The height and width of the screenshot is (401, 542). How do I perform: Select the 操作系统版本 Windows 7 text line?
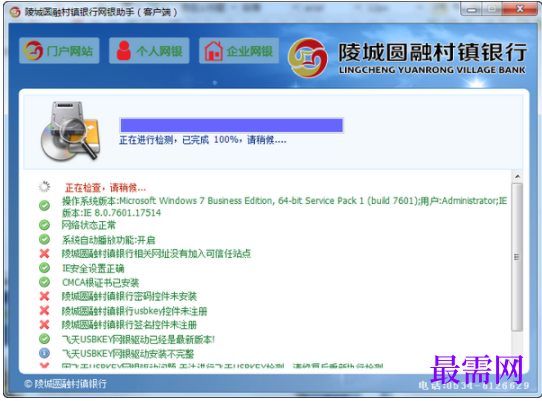pyautogui.click(x=284, y=206)
